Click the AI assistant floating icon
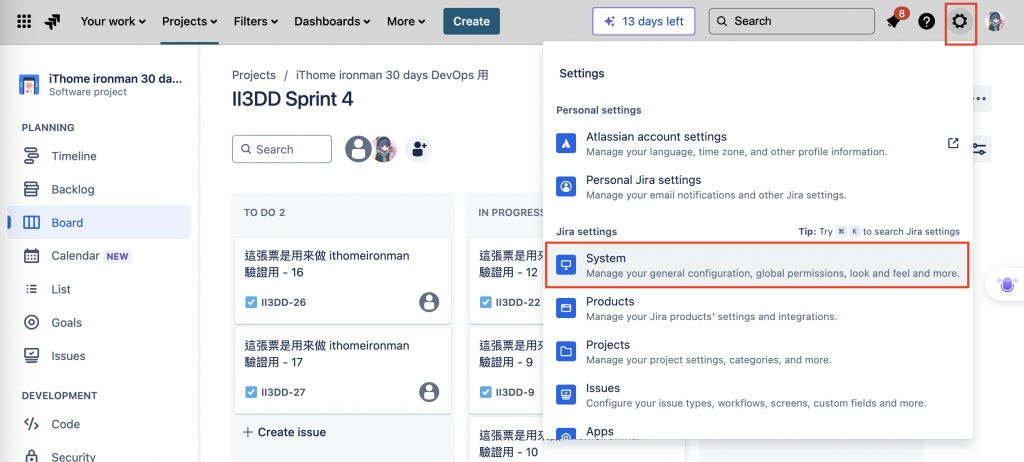 pyautogui.click(x=1007, y=284)
